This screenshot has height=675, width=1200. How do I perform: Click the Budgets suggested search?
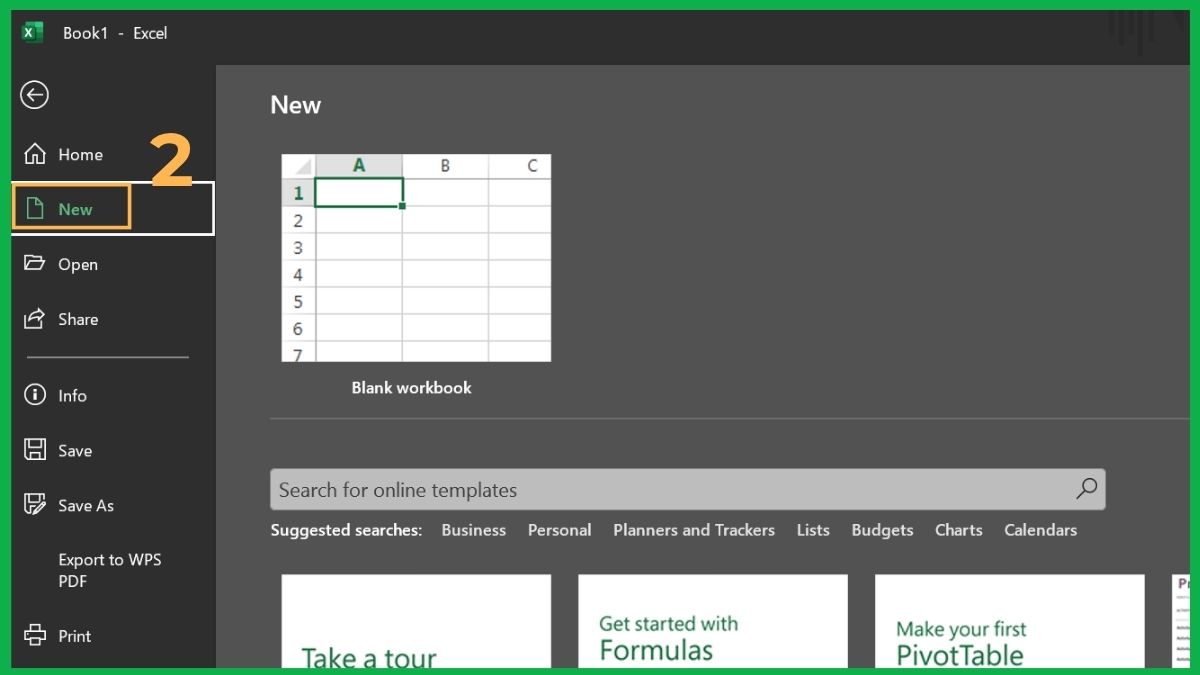point(882,530)
